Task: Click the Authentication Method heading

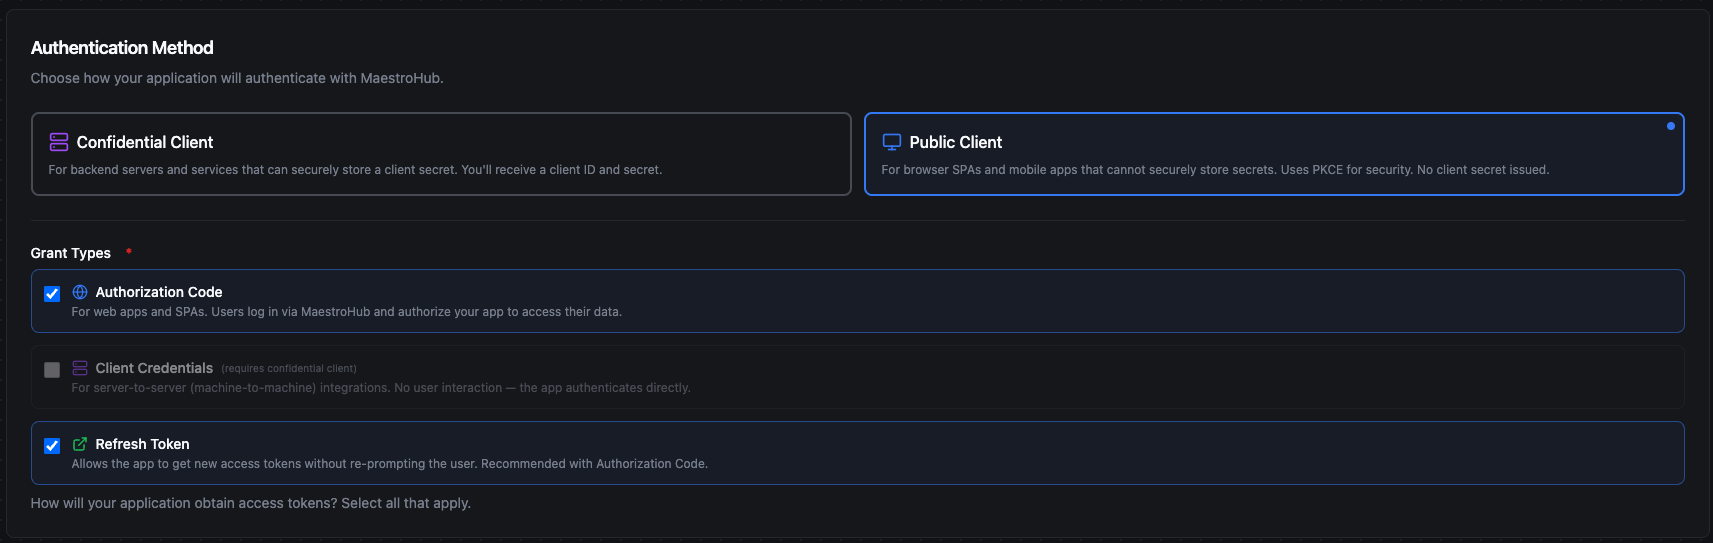Action: (x=122, y=48)
